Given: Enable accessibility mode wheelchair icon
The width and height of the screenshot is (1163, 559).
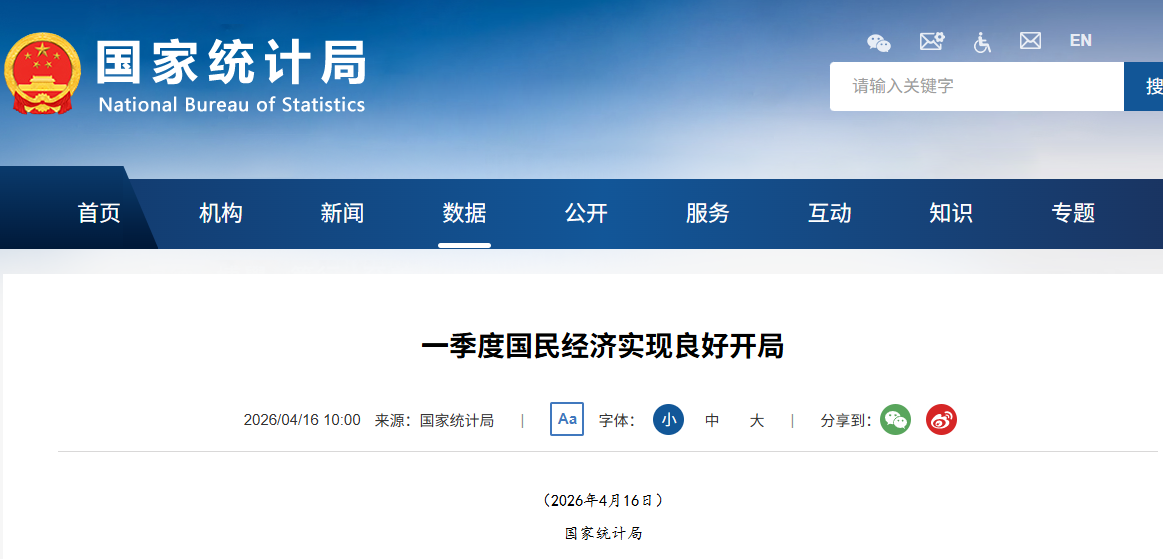Looking at the screenshot, I should (x=982, y=42).
